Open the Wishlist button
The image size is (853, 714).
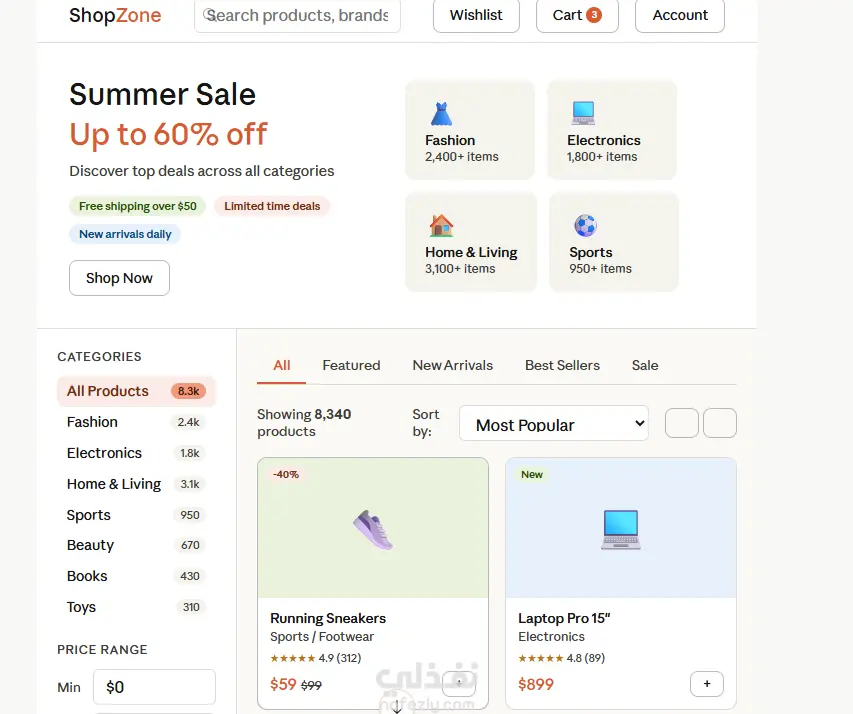coord(476,15)
